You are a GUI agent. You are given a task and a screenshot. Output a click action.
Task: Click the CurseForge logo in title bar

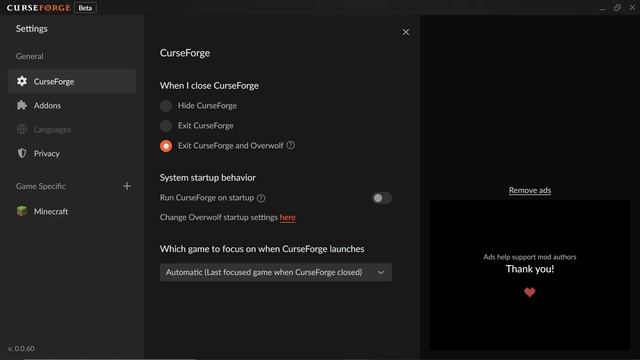[x=38, y=8]
